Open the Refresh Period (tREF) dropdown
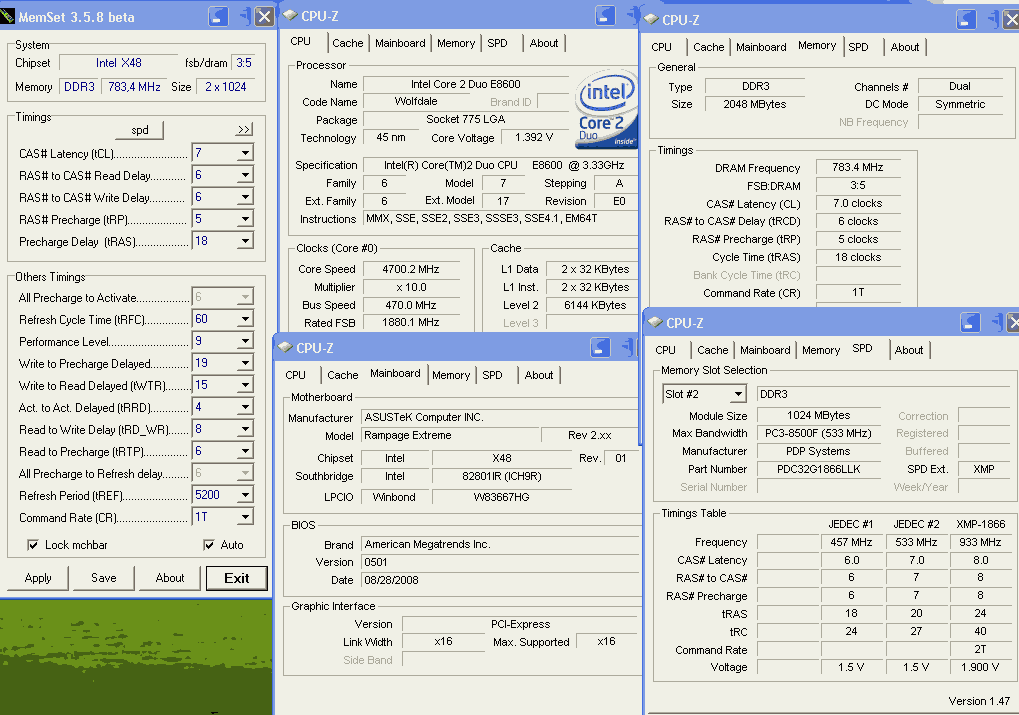1019x715 pixels. tap(245, 495)
